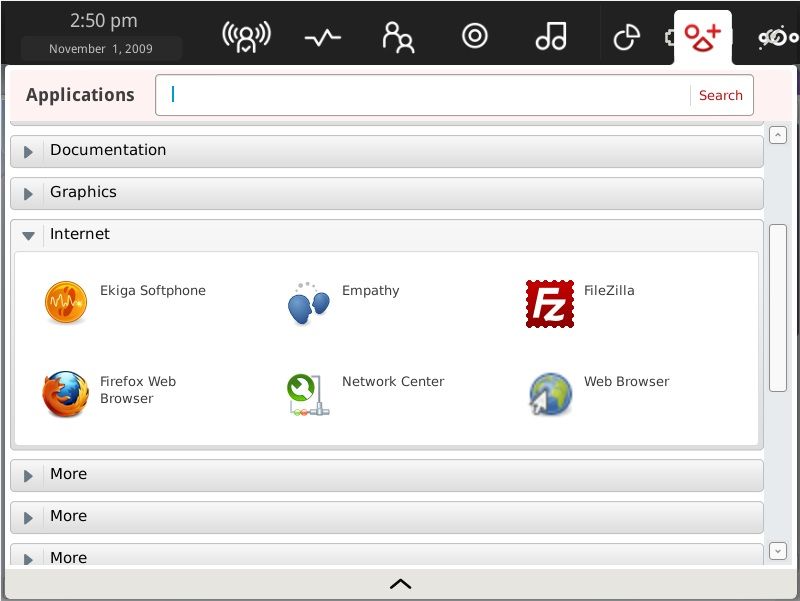Click the Search button
The height and width of the screenshot is (601, 800).
[720, 95]
